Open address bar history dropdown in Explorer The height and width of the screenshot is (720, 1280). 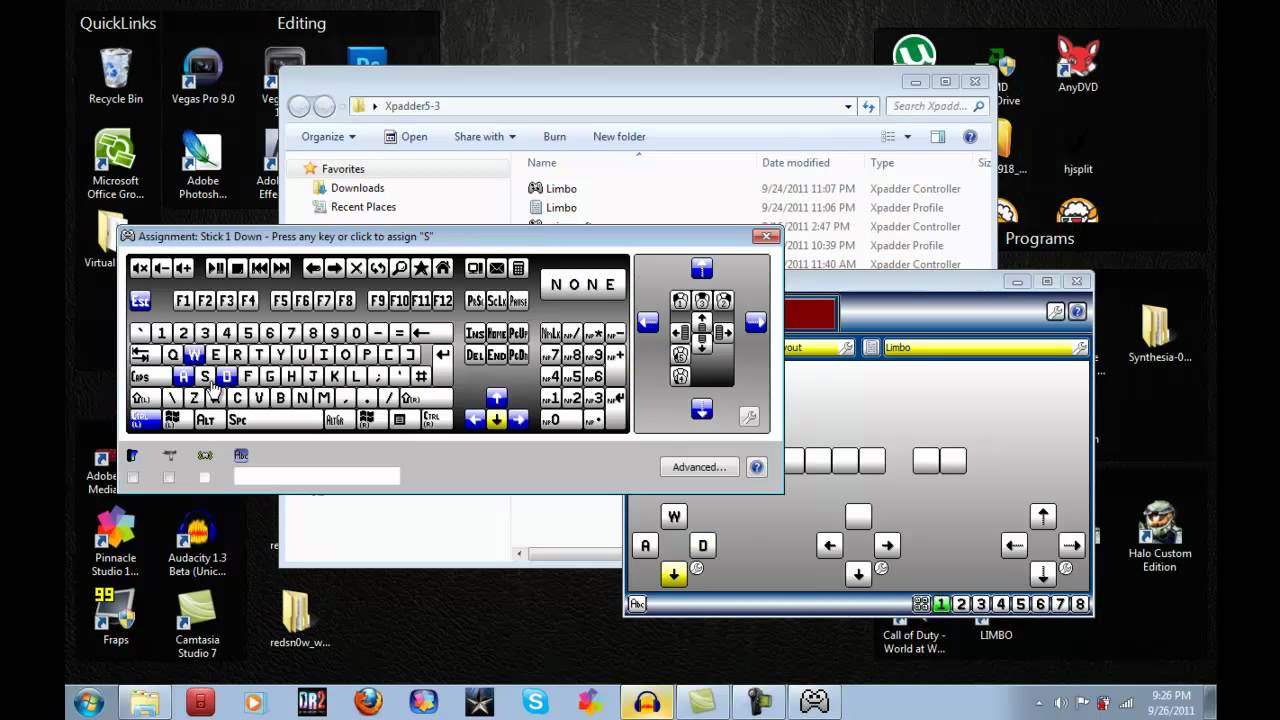tap(848, 106)
